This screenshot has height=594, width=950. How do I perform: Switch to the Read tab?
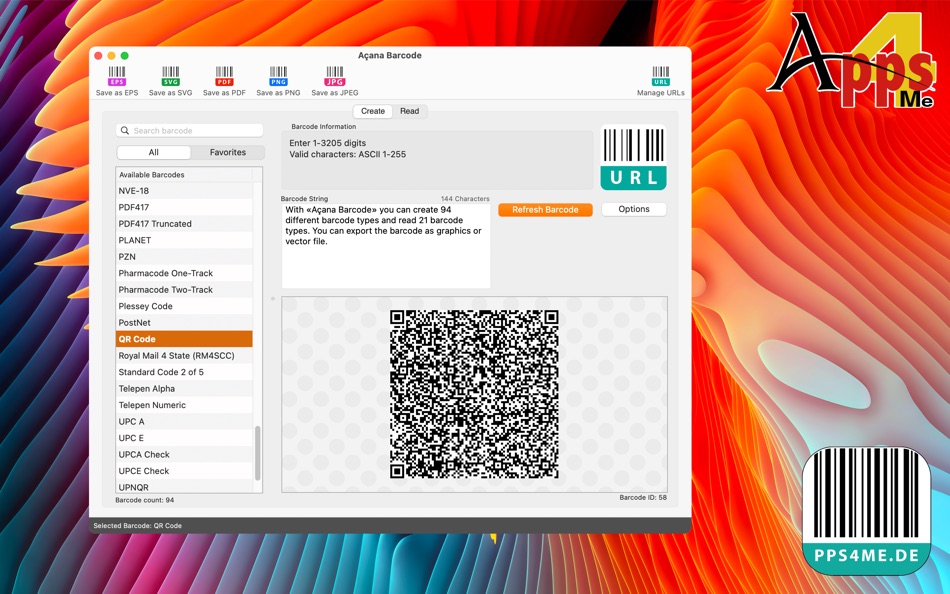click(410, 111)
